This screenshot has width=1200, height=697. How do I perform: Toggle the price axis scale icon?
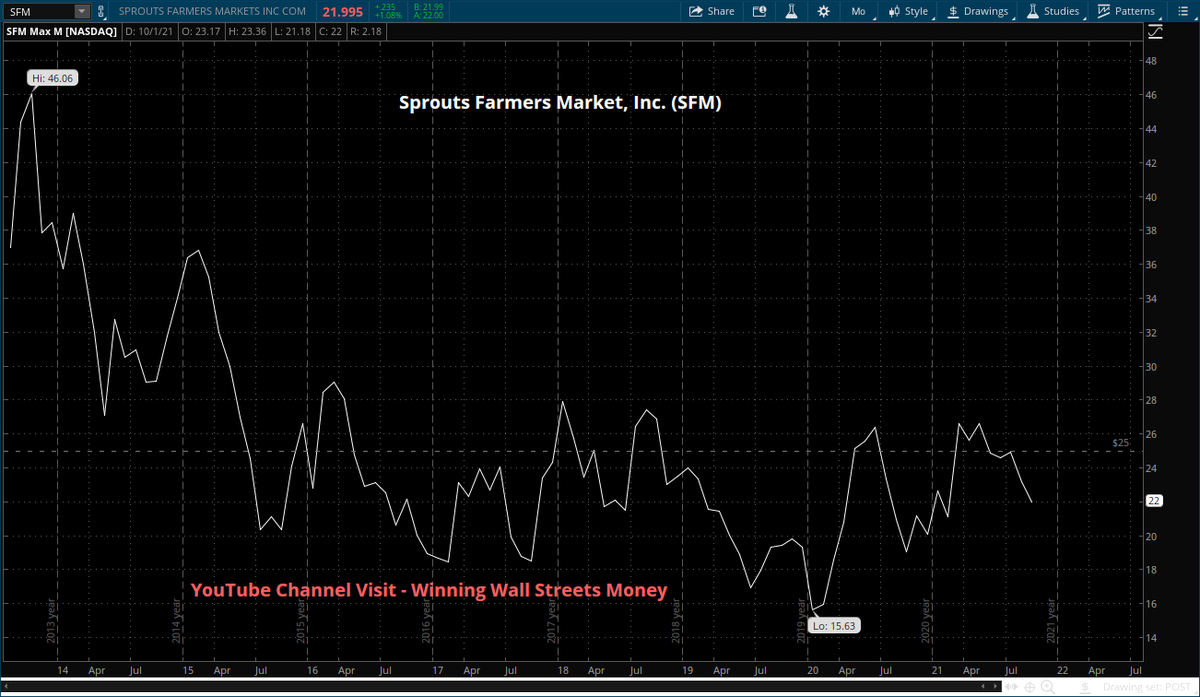click(x=1156, y=32)
